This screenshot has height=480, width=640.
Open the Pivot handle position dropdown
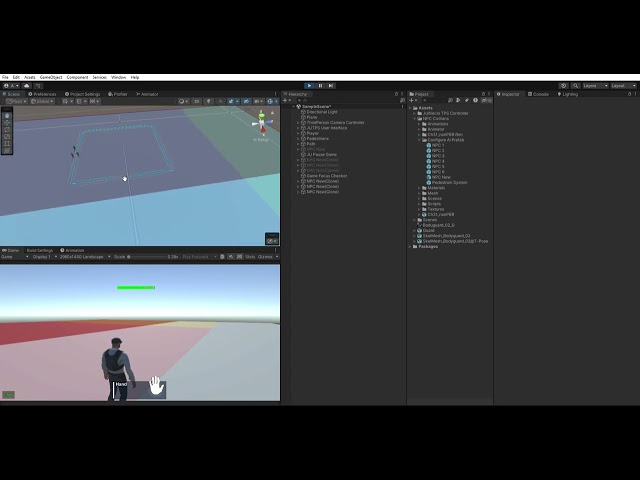pyautogui.click(x=16, y=101)
